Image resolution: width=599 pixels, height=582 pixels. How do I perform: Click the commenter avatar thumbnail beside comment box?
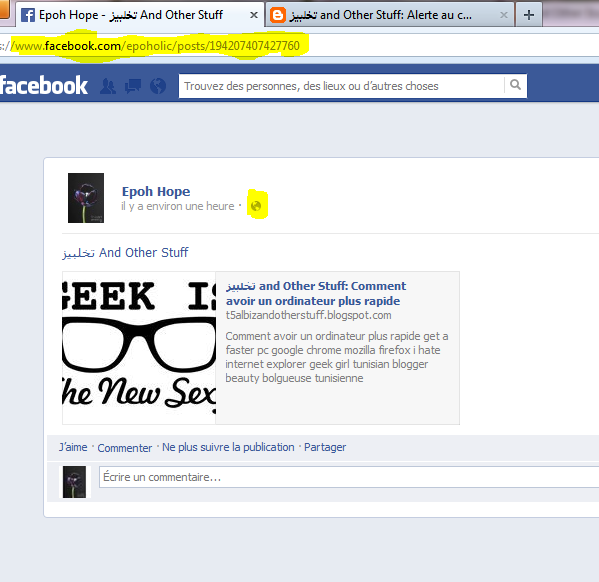(x=74, y=481)
